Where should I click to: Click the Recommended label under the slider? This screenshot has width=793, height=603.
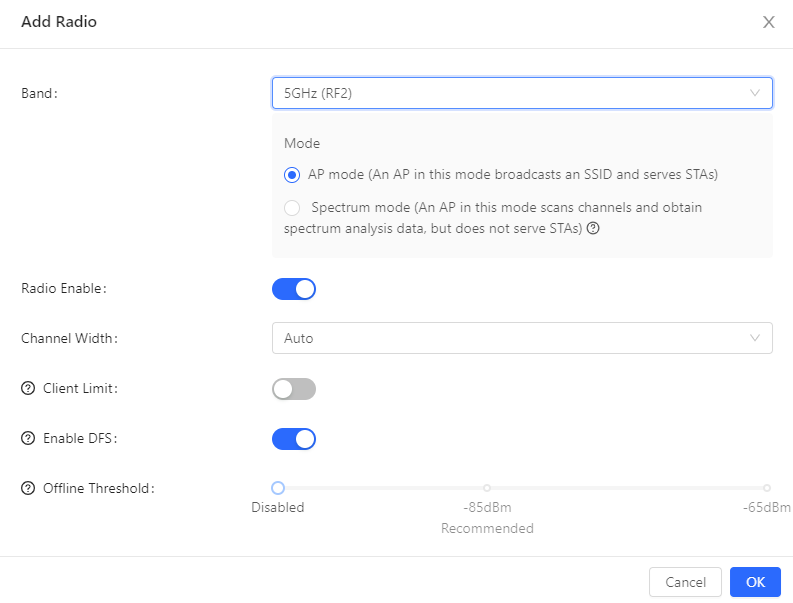[x=487, y=528]
